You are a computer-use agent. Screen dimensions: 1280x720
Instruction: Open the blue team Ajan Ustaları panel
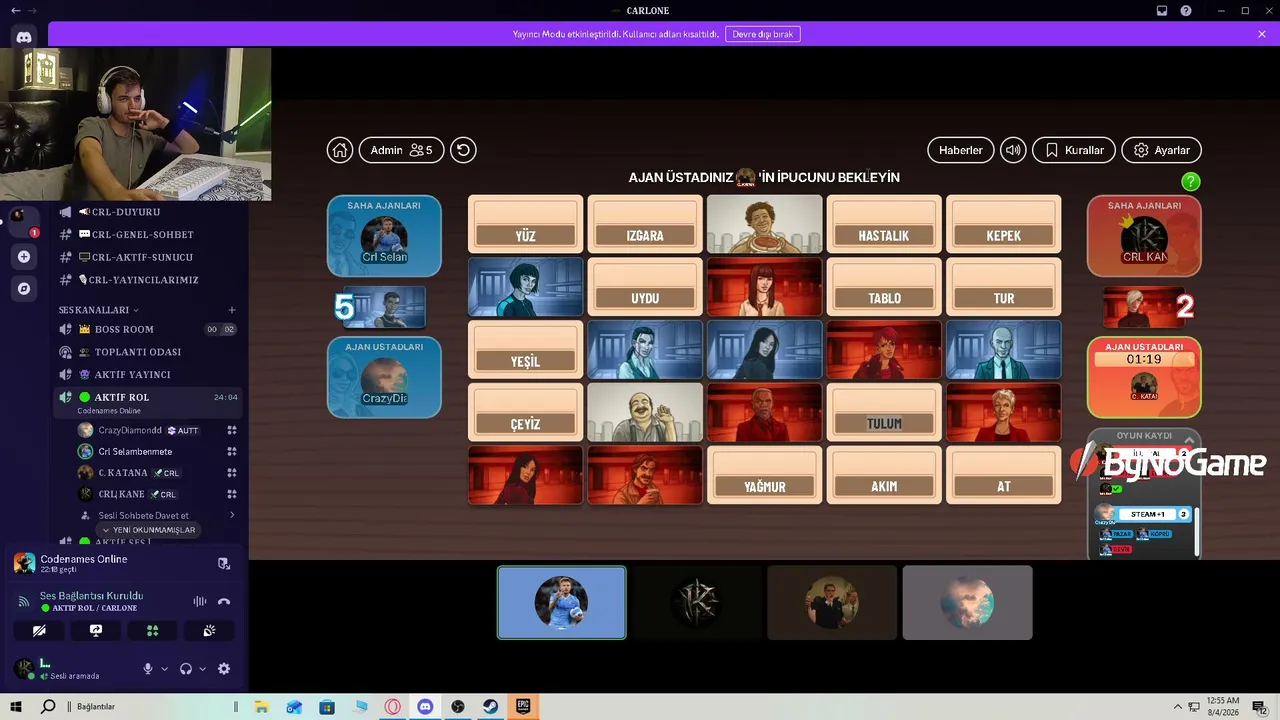384,377
